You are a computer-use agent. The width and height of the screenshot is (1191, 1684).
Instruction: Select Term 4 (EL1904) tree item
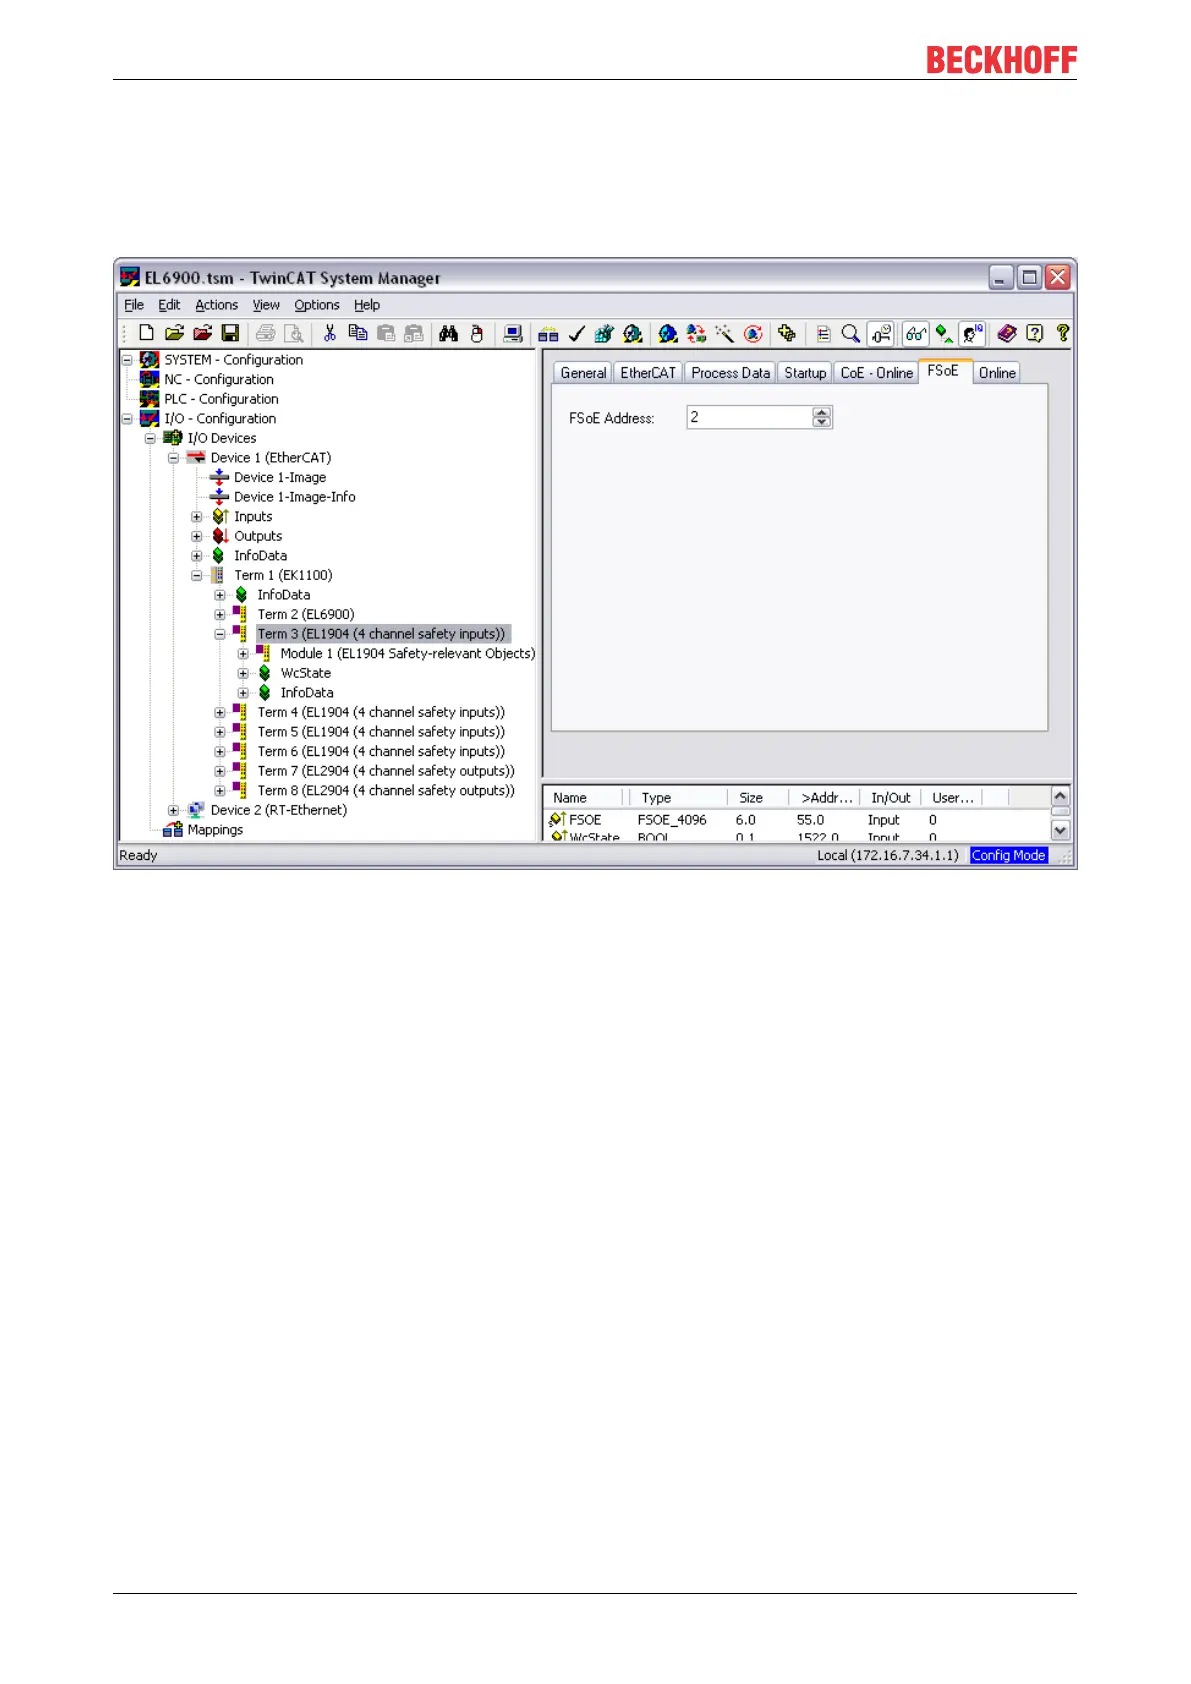tap(381, 712)
